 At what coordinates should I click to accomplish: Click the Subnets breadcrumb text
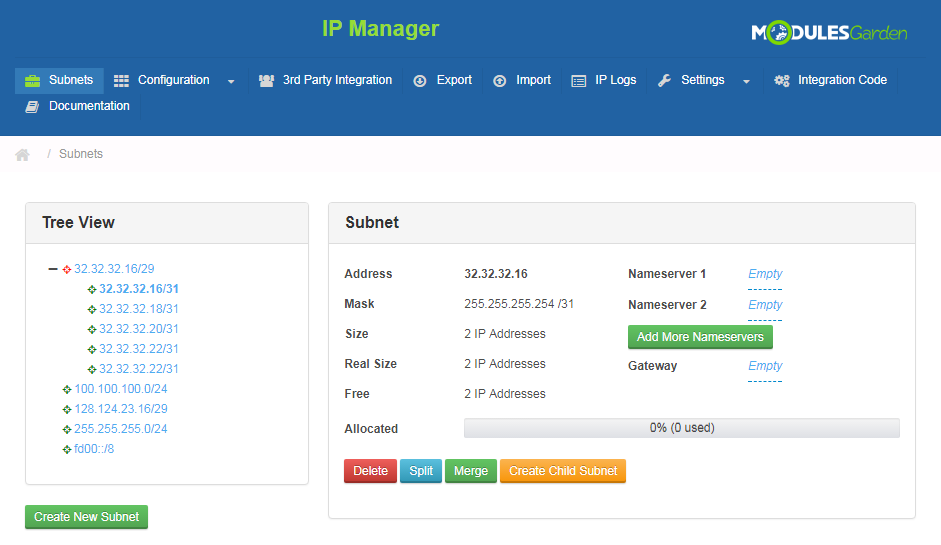point(81,154)
